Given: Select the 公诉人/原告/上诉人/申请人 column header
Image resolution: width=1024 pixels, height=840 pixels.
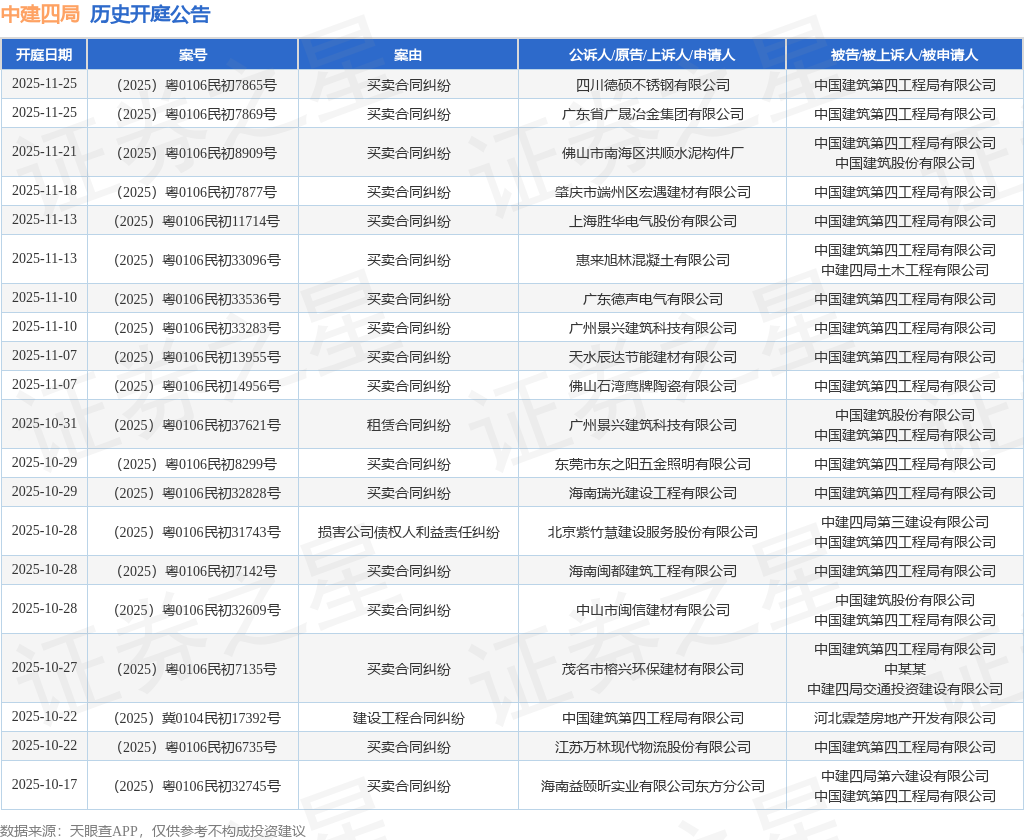Looking at the screenshot, I should (652, 55).
